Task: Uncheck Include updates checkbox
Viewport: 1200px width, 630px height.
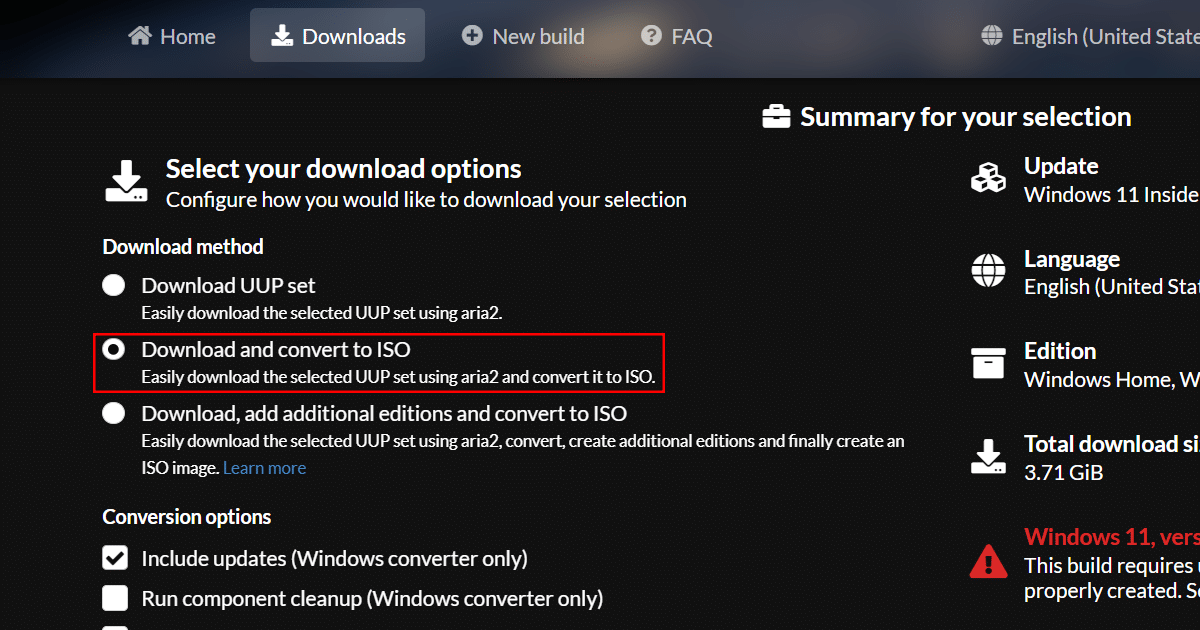Action: coord(115,558)
